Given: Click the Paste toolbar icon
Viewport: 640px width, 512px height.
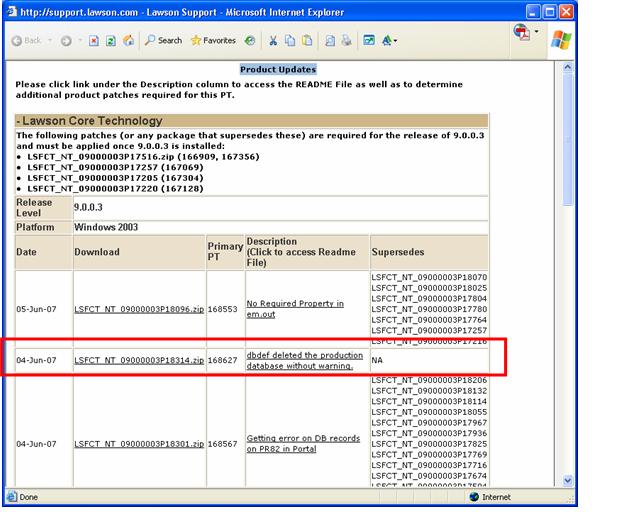Looking at the screenshot, I should [306, 40].
